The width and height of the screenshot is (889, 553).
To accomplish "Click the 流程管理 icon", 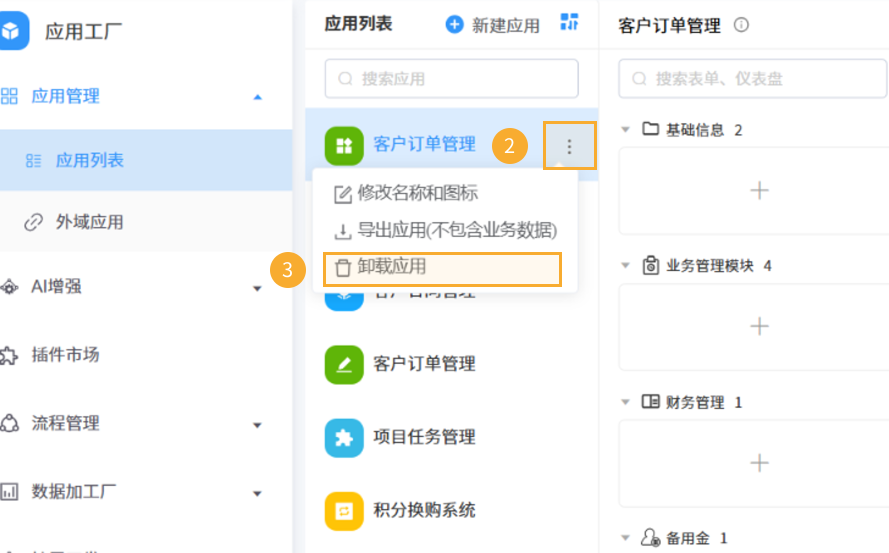I will [x=9, y=423].
